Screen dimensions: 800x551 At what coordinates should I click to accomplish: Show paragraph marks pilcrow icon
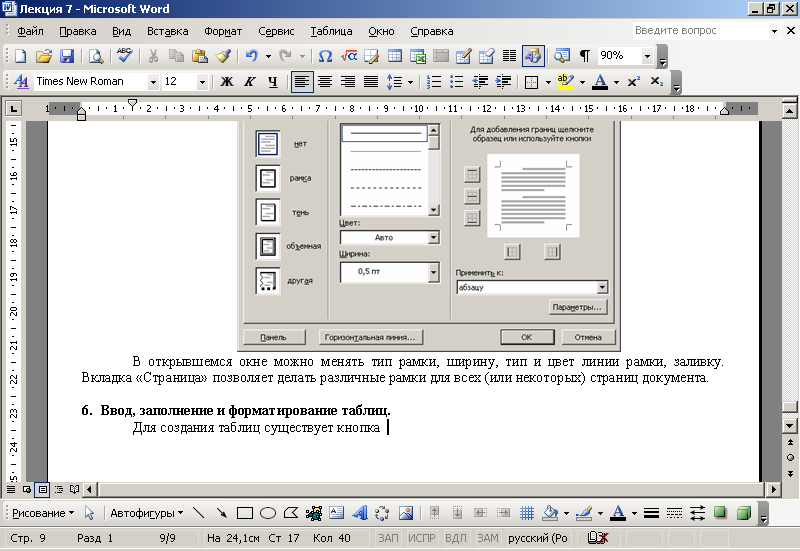tap(585, 56)
